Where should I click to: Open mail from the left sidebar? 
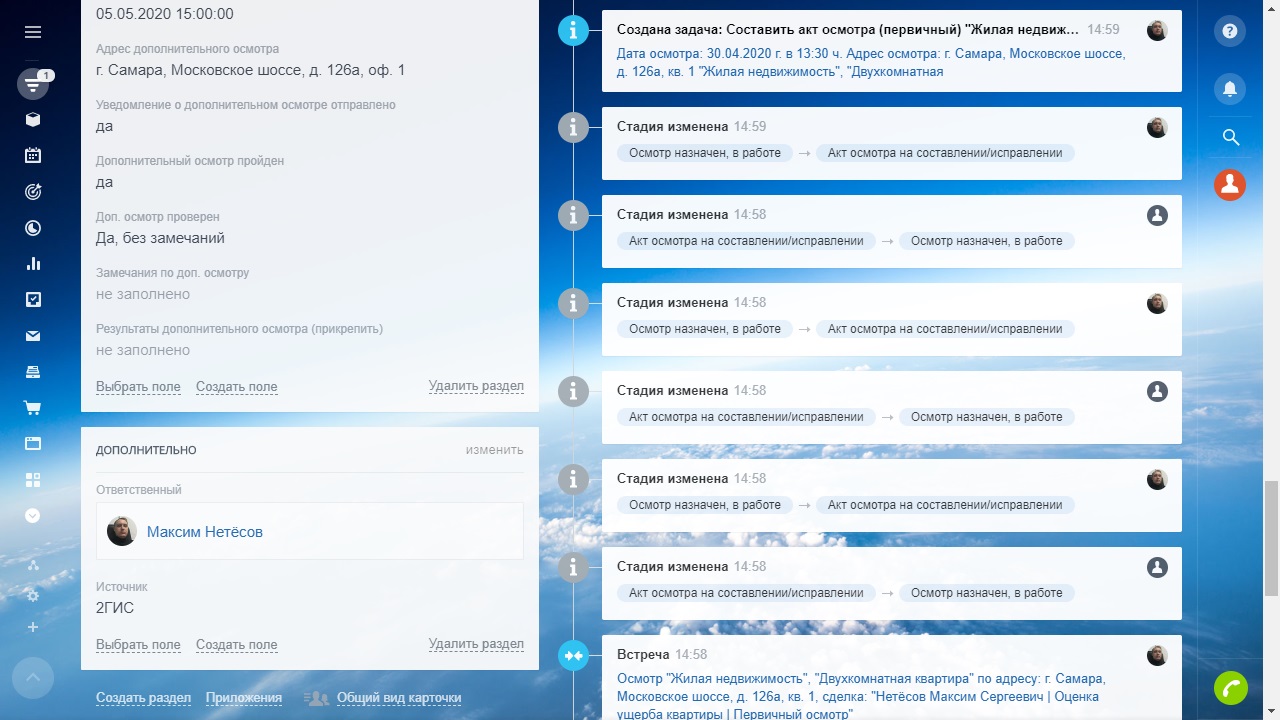[x=33, y=336]
